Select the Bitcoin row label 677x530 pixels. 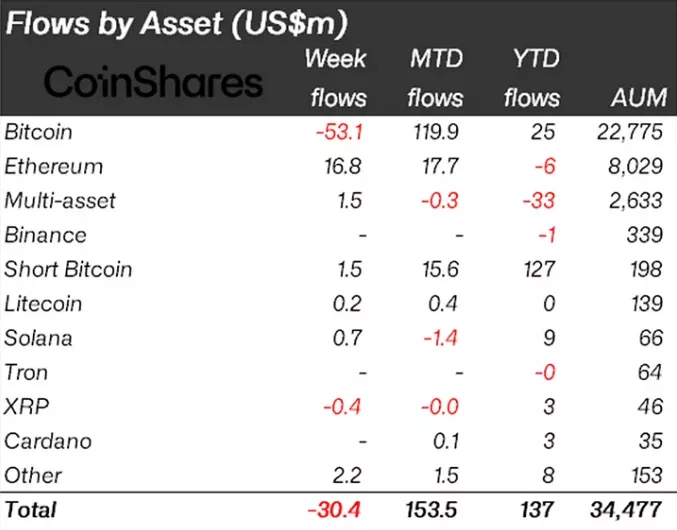39,131
